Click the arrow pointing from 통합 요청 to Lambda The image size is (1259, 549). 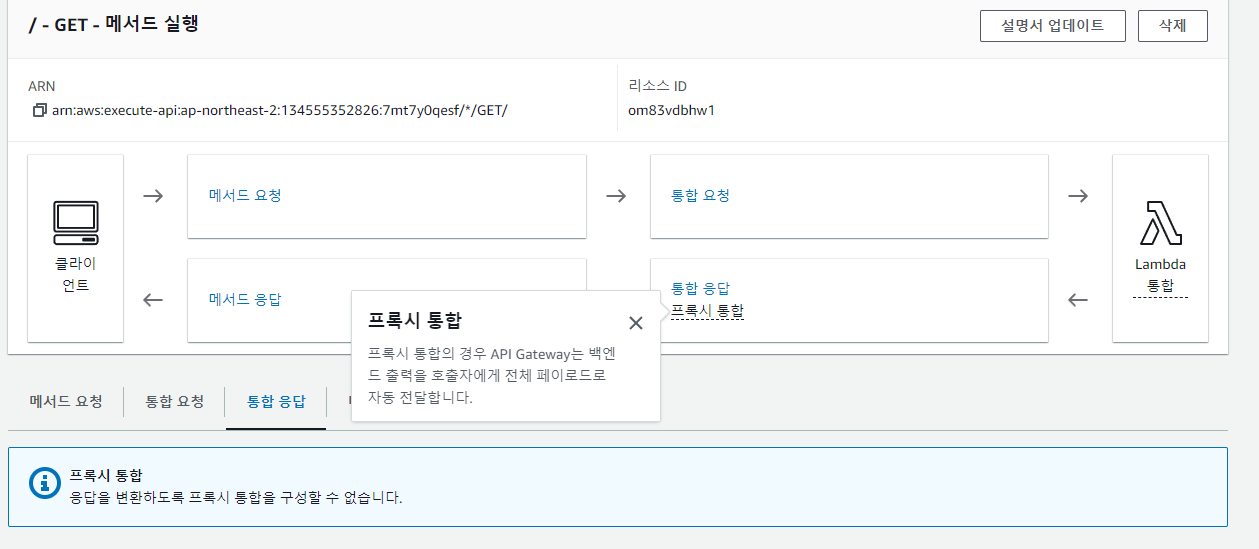click(x=1078, y=196)
